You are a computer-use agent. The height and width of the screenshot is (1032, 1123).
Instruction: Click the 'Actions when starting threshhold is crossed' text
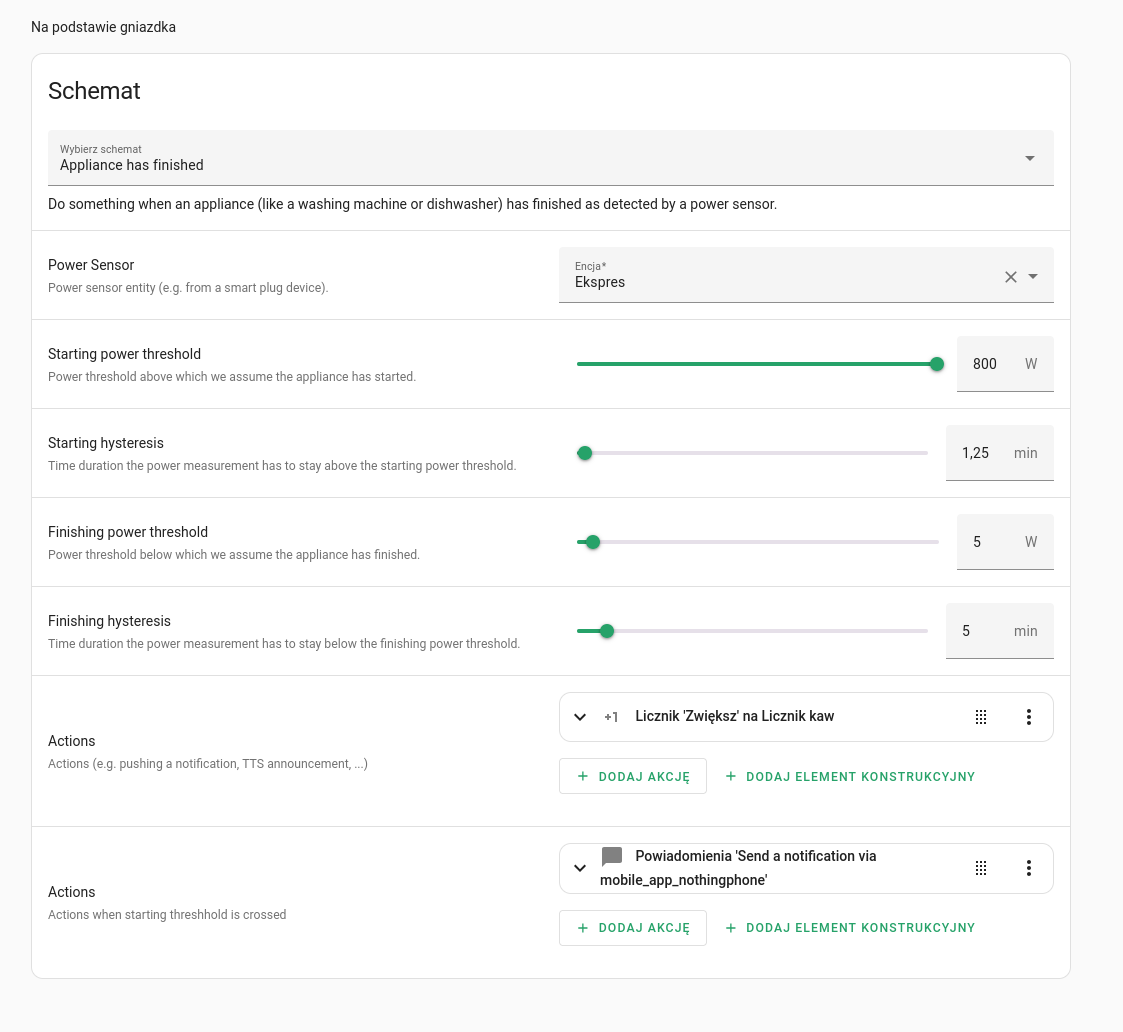pyautogui.click(x=167, y=915)
